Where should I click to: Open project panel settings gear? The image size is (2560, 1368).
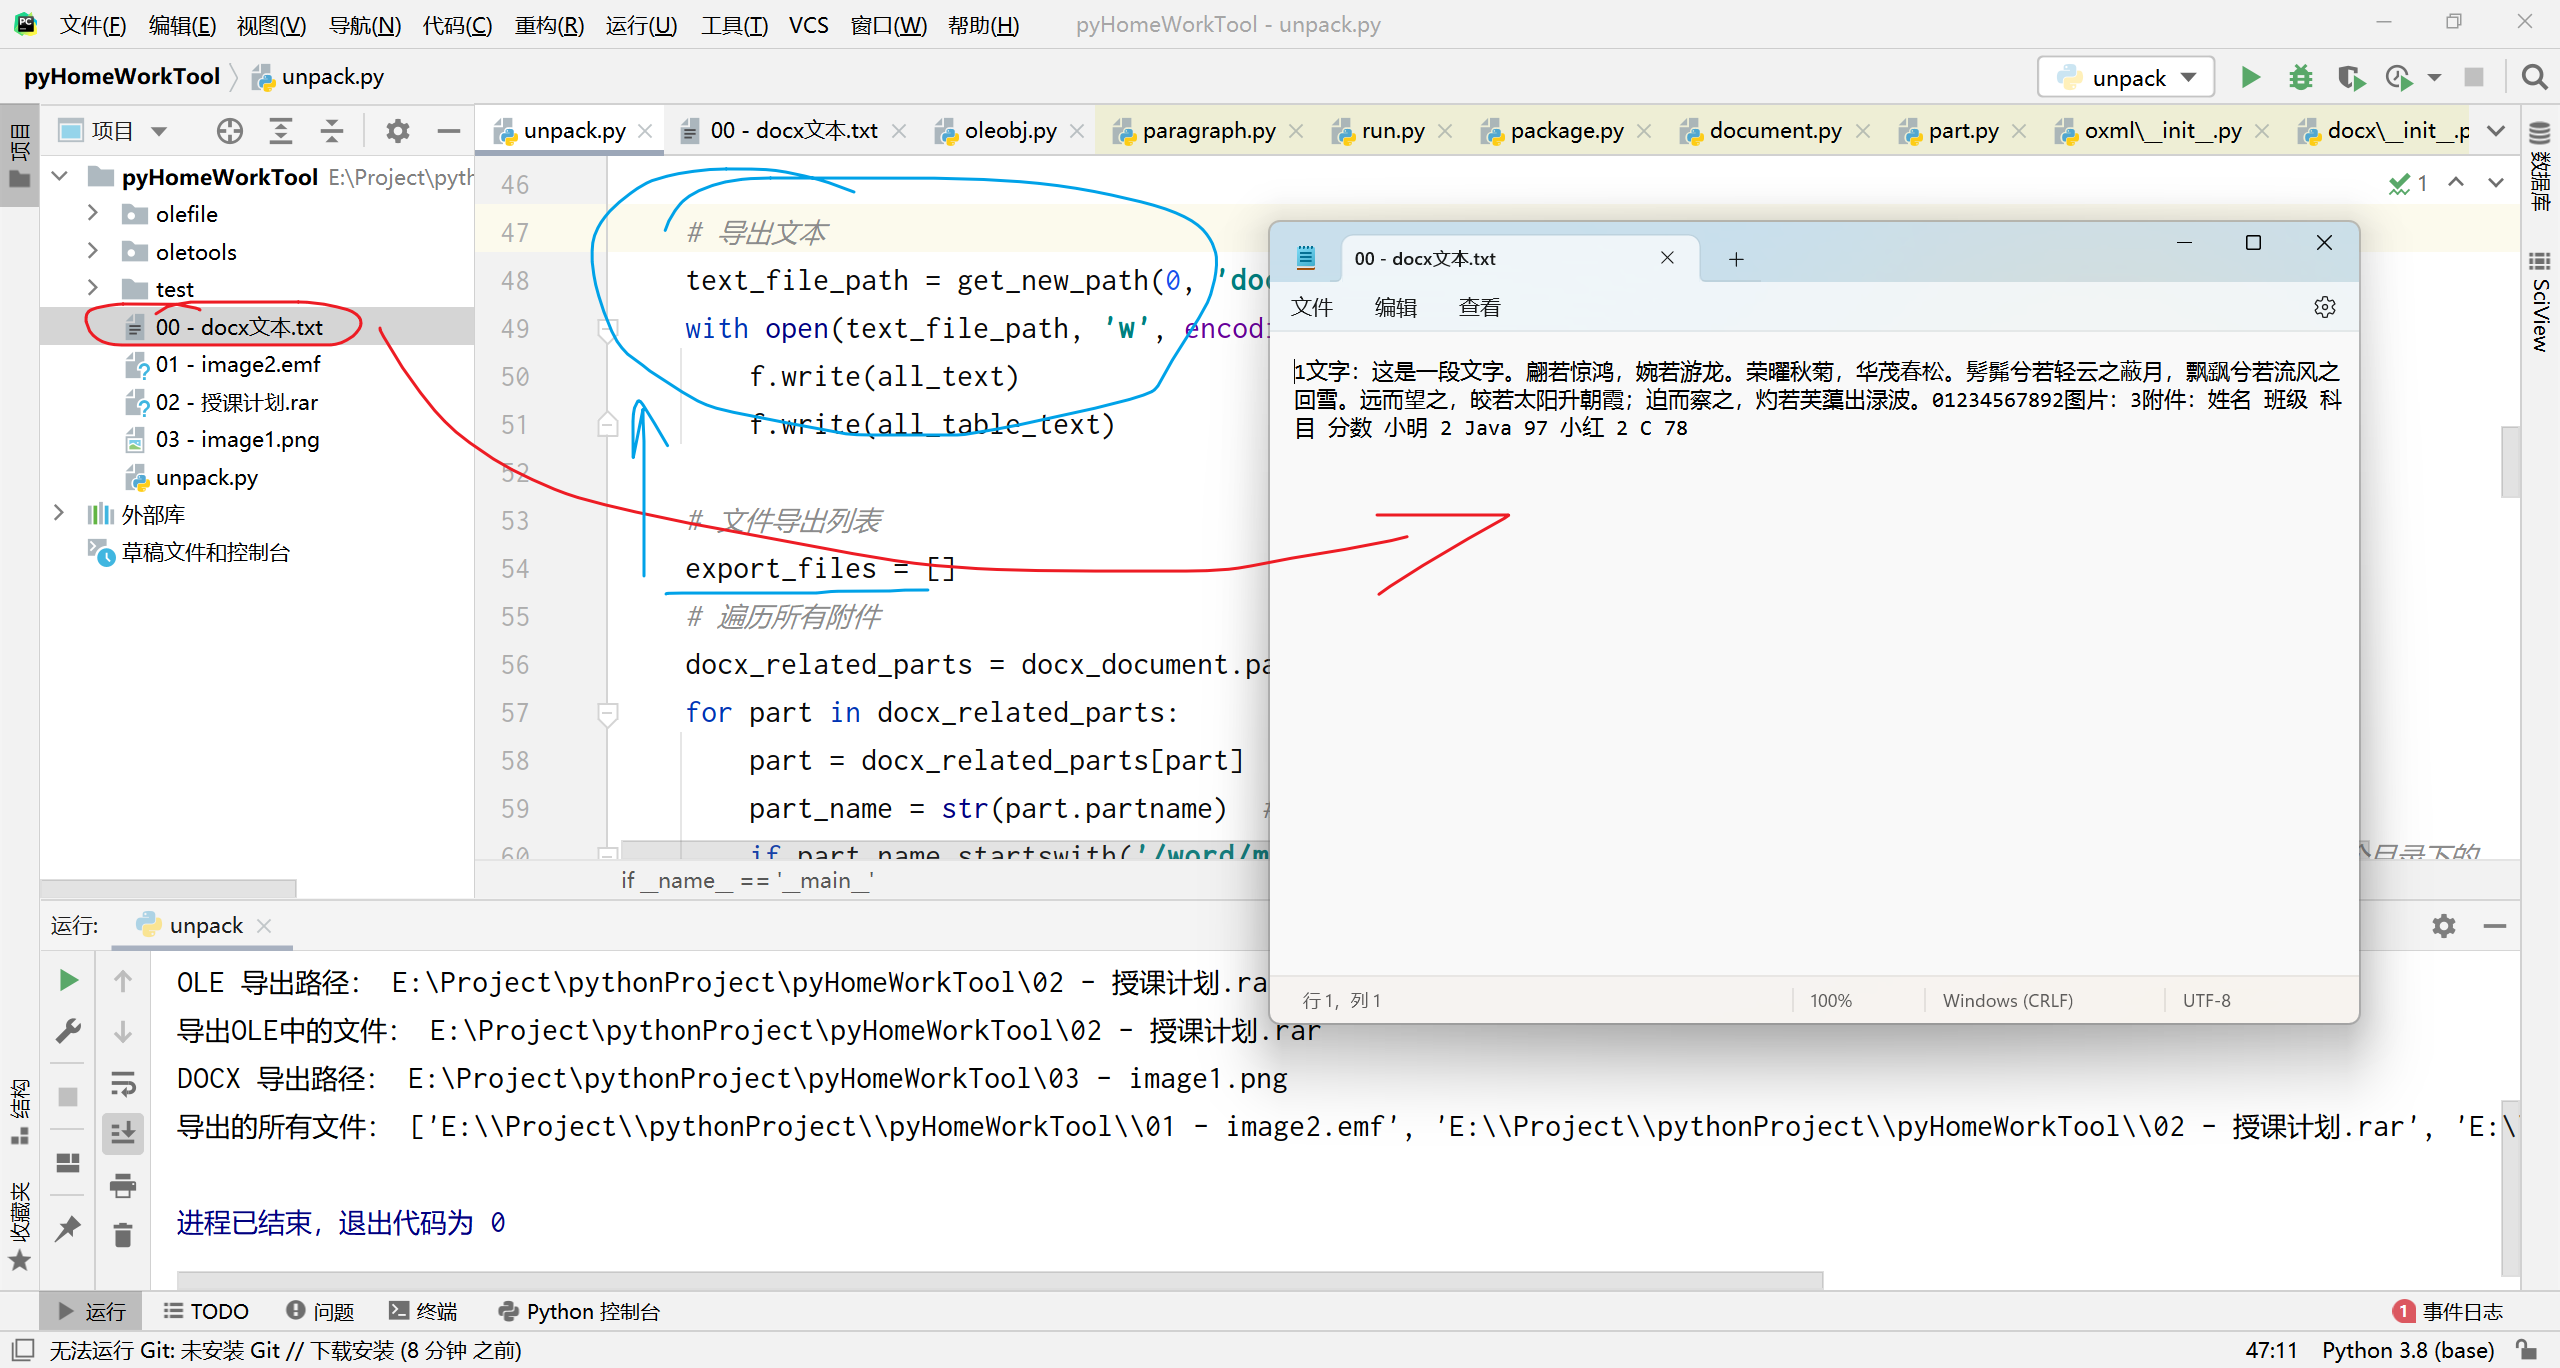point(398,131)
